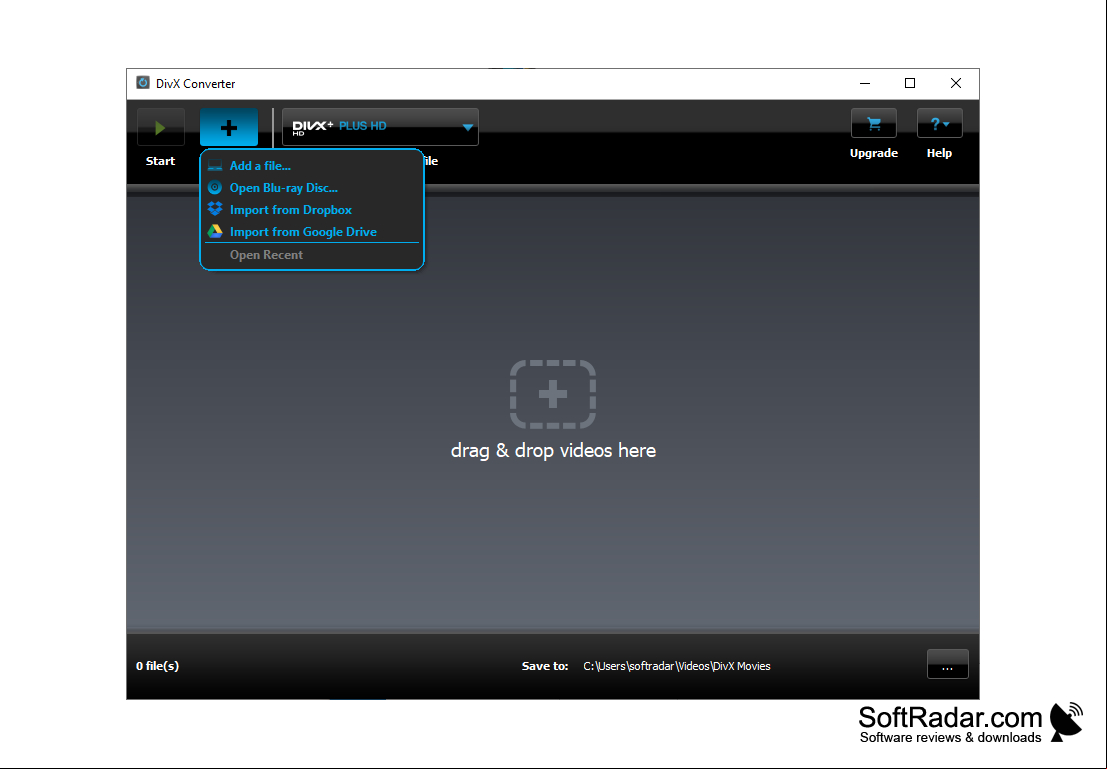Click the Blu-ray disc icon
Image resolution: width=1107 pixels, height=769 pixels.
(215, 187)
